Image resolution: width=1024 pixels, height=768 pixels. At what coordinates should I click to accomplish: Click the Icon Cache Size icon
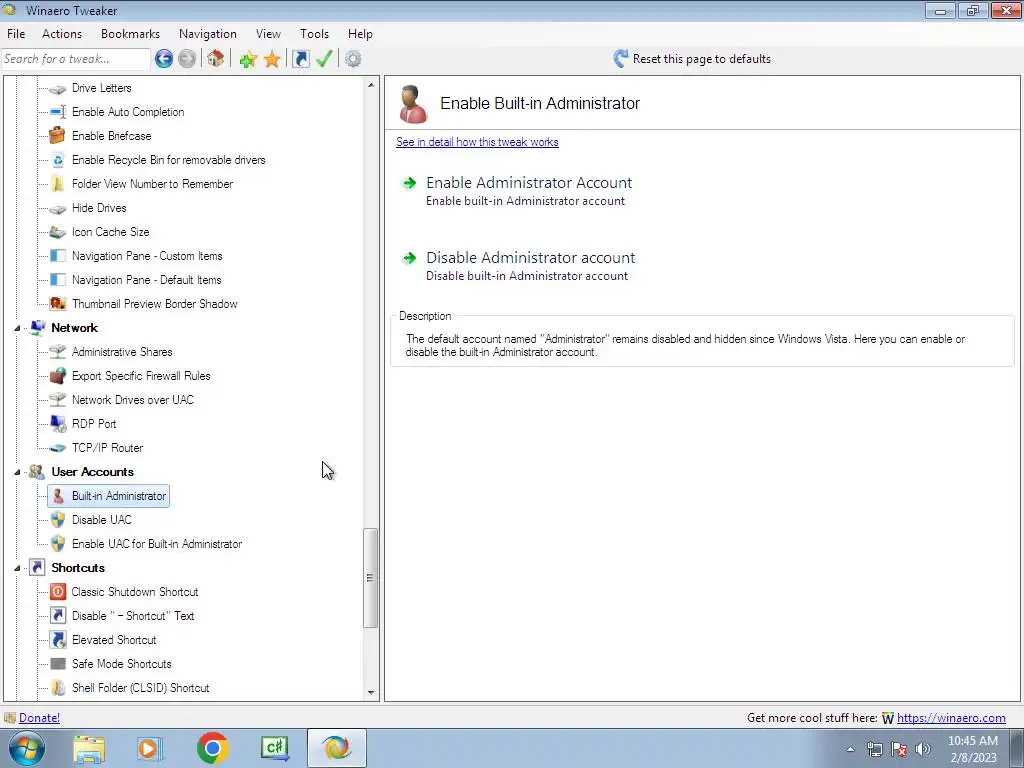[x=57, y=232]
